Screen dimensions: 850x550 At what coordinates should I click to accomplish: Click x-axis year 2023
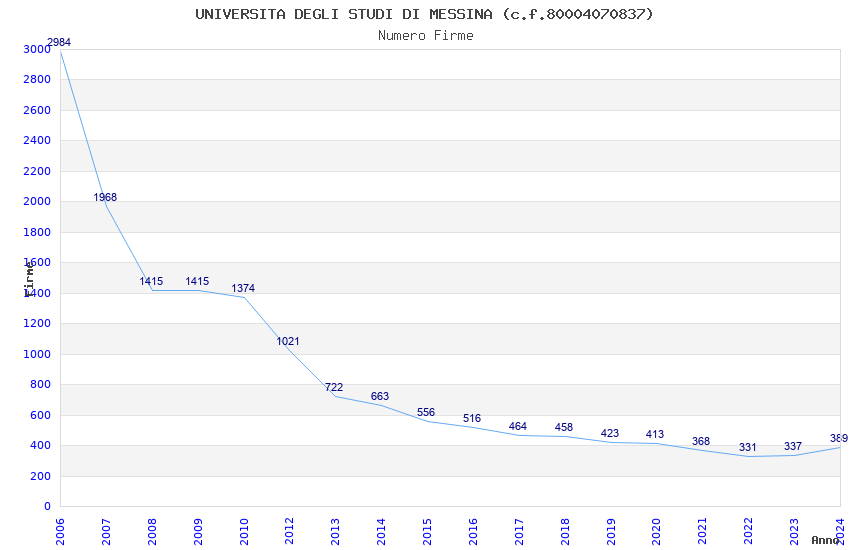click(794, 532)
